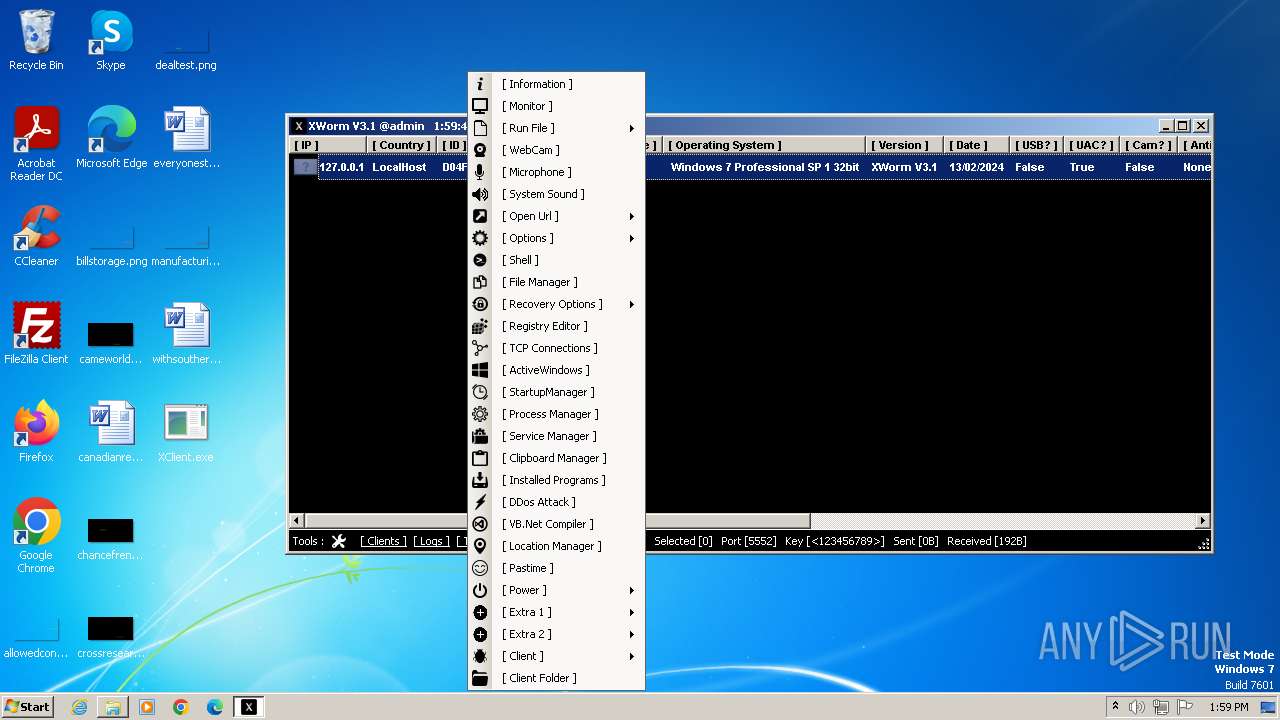Expand the Extra 2 submenu arrow
The height and width of the screenshot is (720, 1280).
[632, 634]
